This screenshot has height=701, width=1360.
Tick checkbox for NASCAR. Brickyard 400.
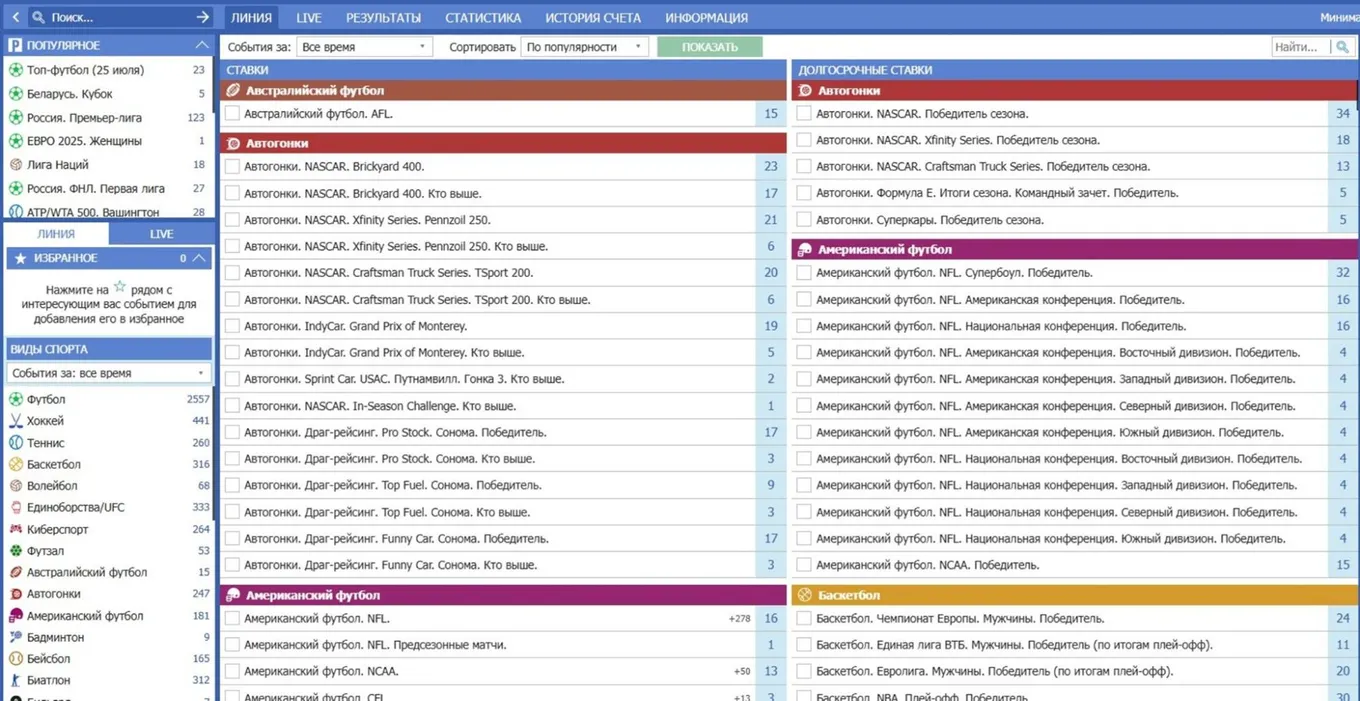click(232, 167)
